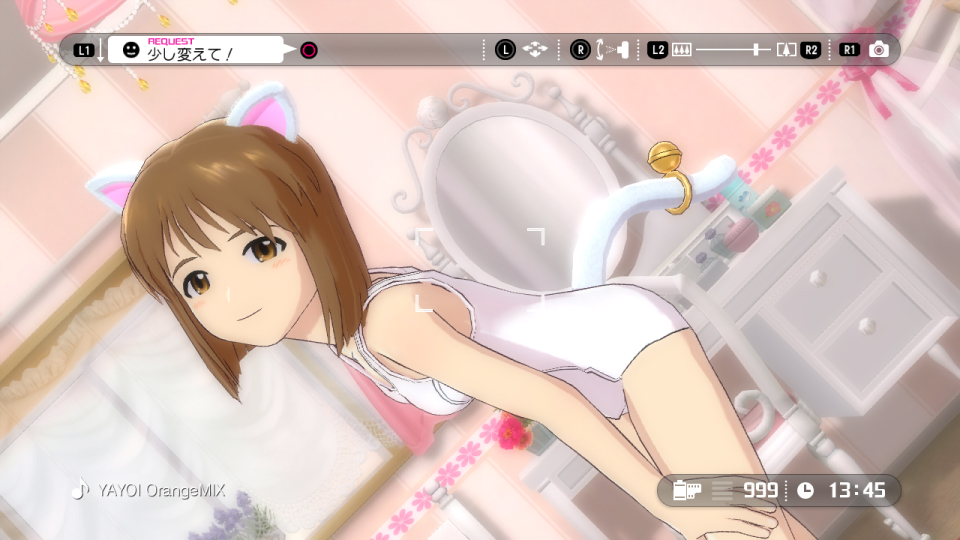Click the L1 button indicator
Viewport: 960px width, 540px height.
[84, 50]
